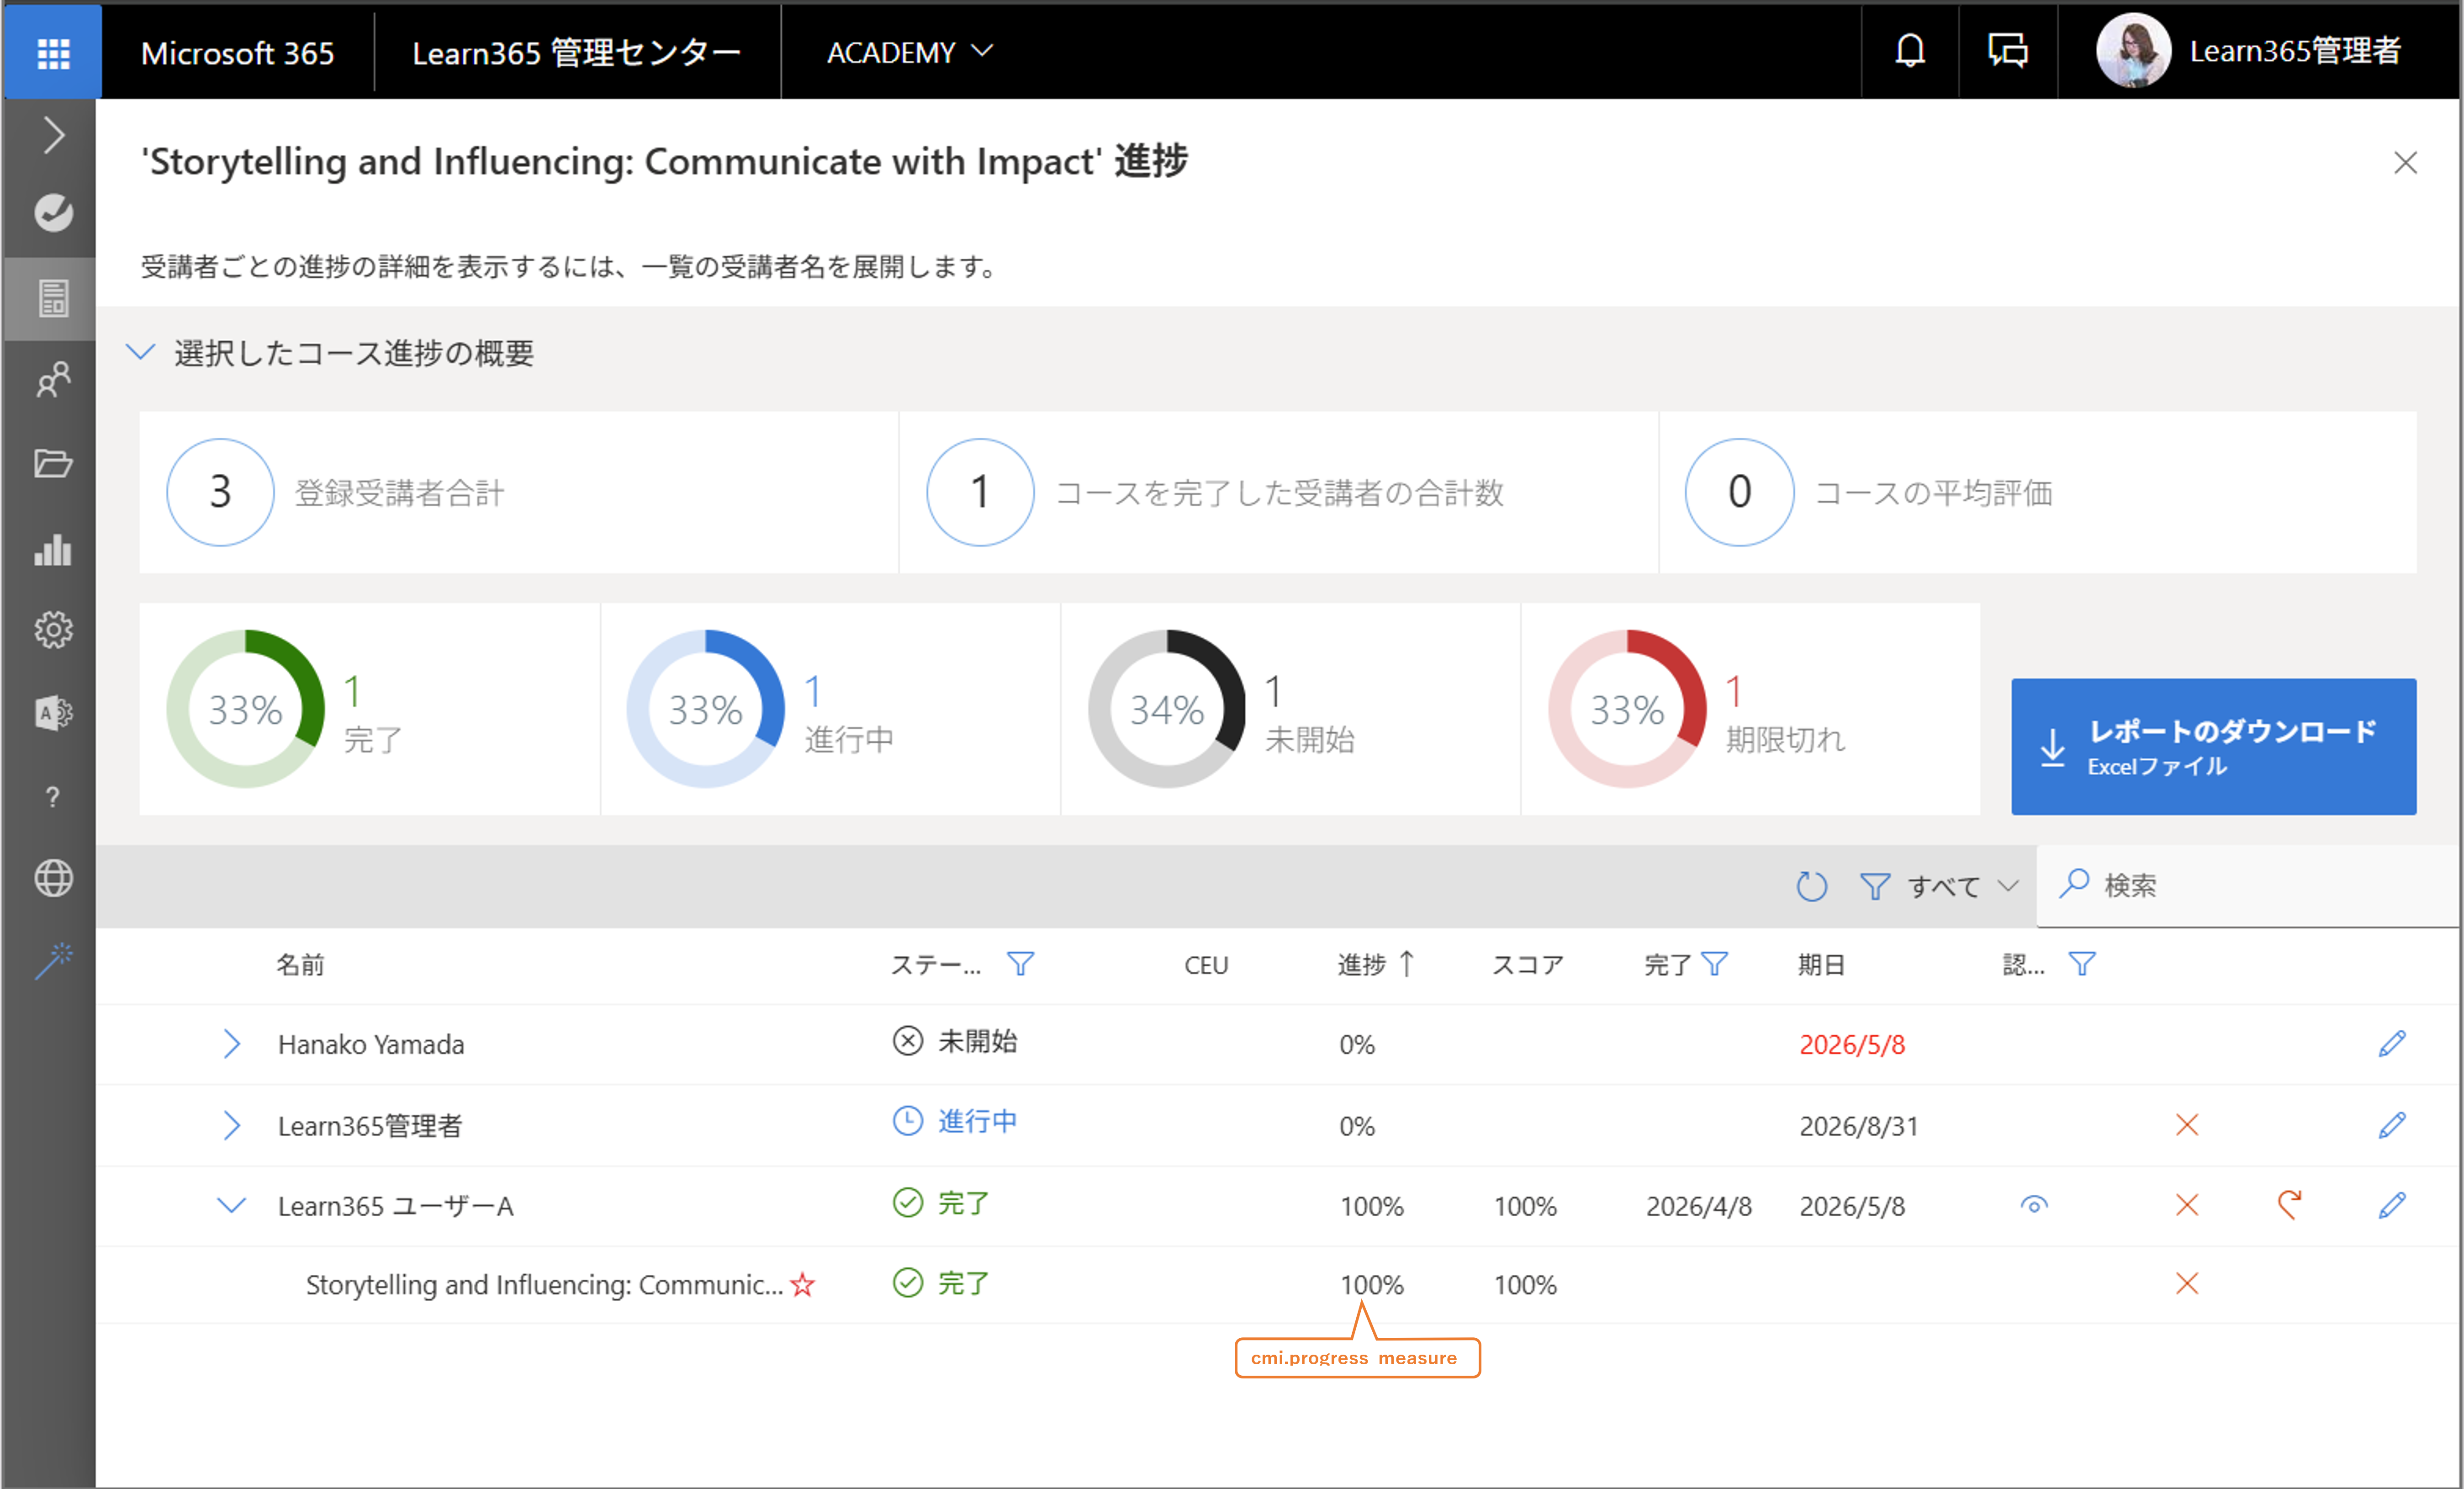Collapse the Learn365 ユーザーA row
The image size is (2464, 1489).
tap(231, 1205)
